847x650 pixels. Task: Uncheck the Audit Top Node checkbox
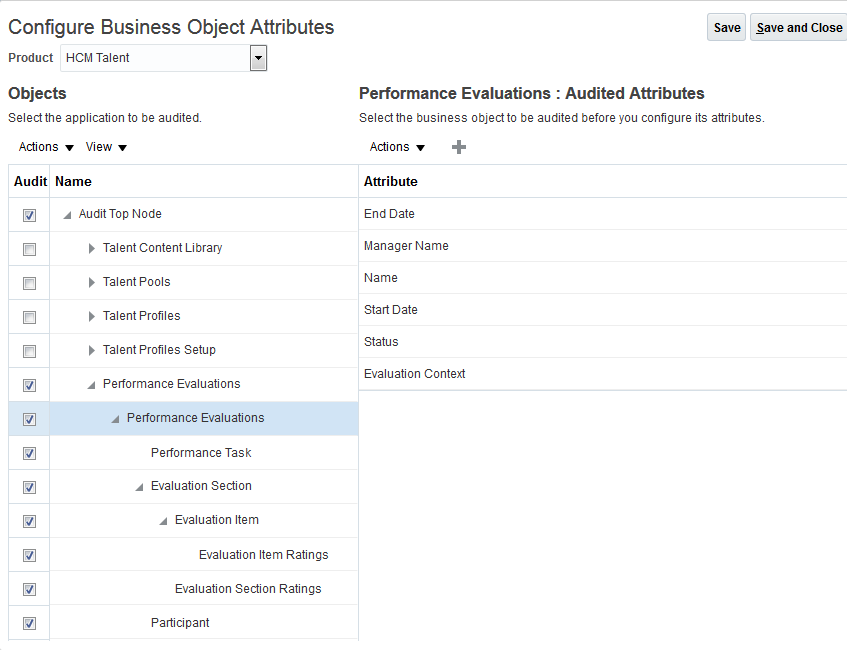[x=30, y=215]
